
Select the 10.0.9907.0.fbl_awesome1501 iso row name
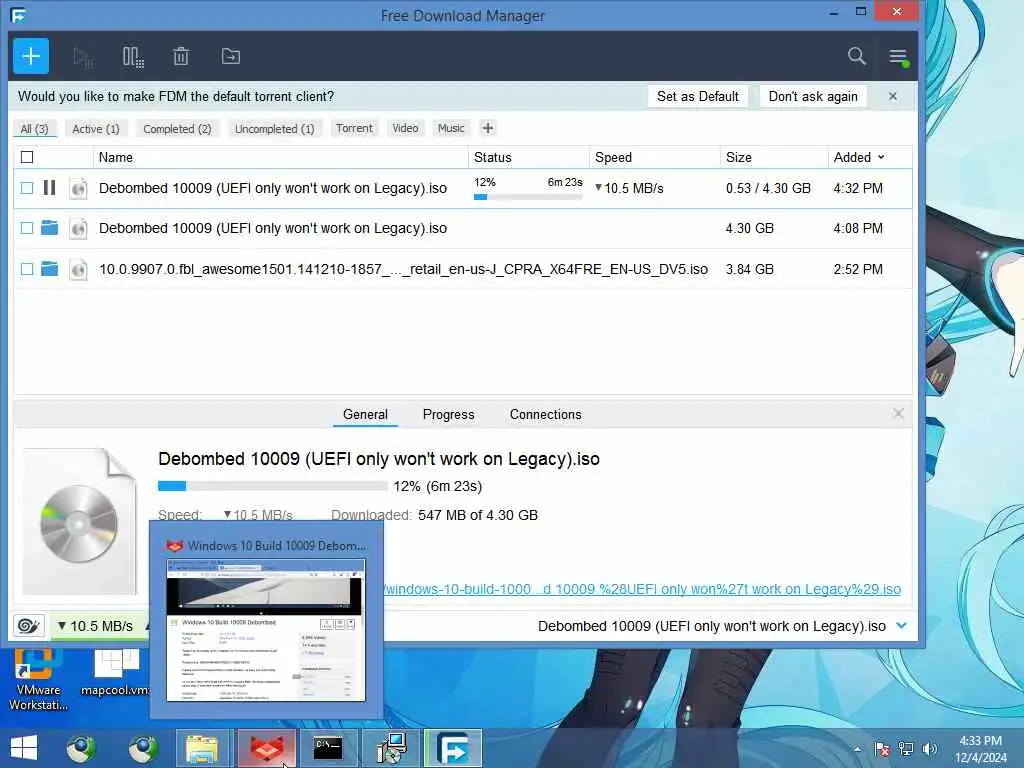coord(403,269)
